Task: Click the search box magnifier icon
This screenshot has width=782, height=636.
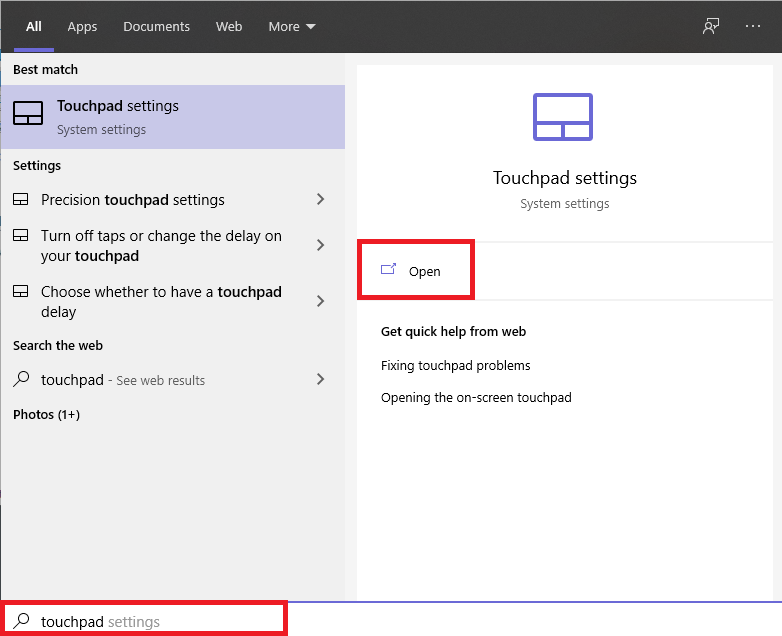Action: [21, 621]
